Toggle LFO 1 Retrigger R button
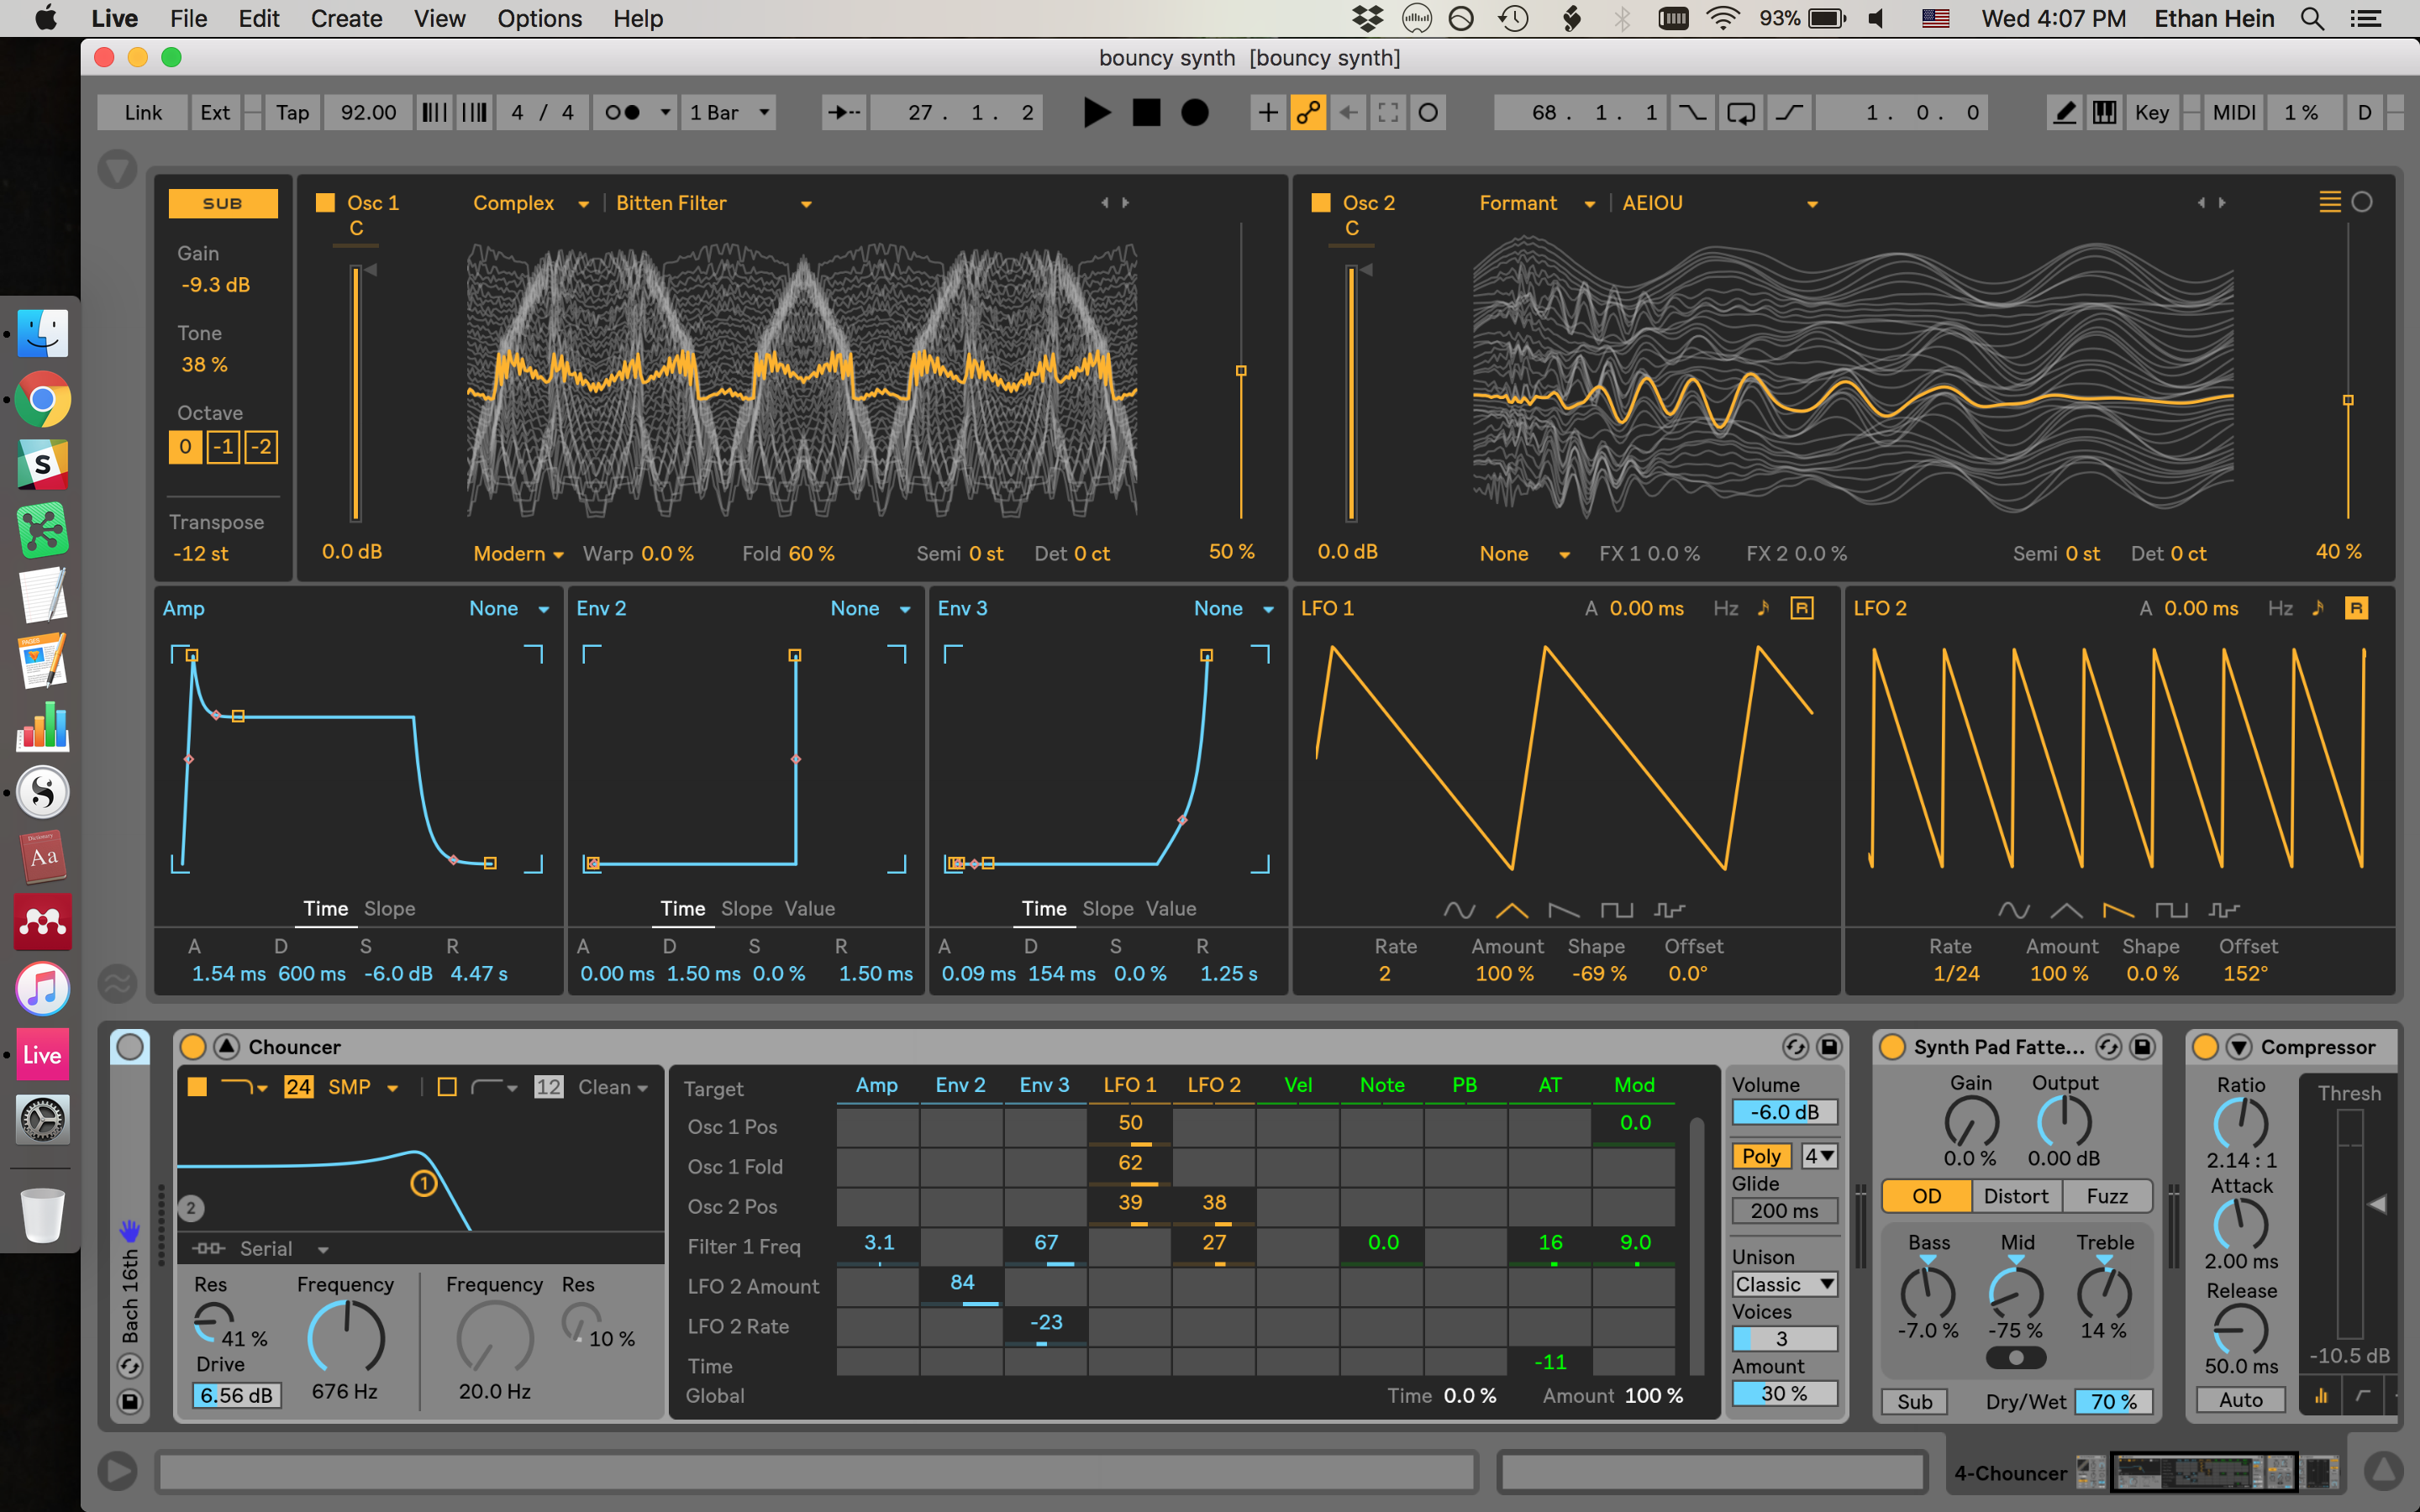 [1802, 608]
